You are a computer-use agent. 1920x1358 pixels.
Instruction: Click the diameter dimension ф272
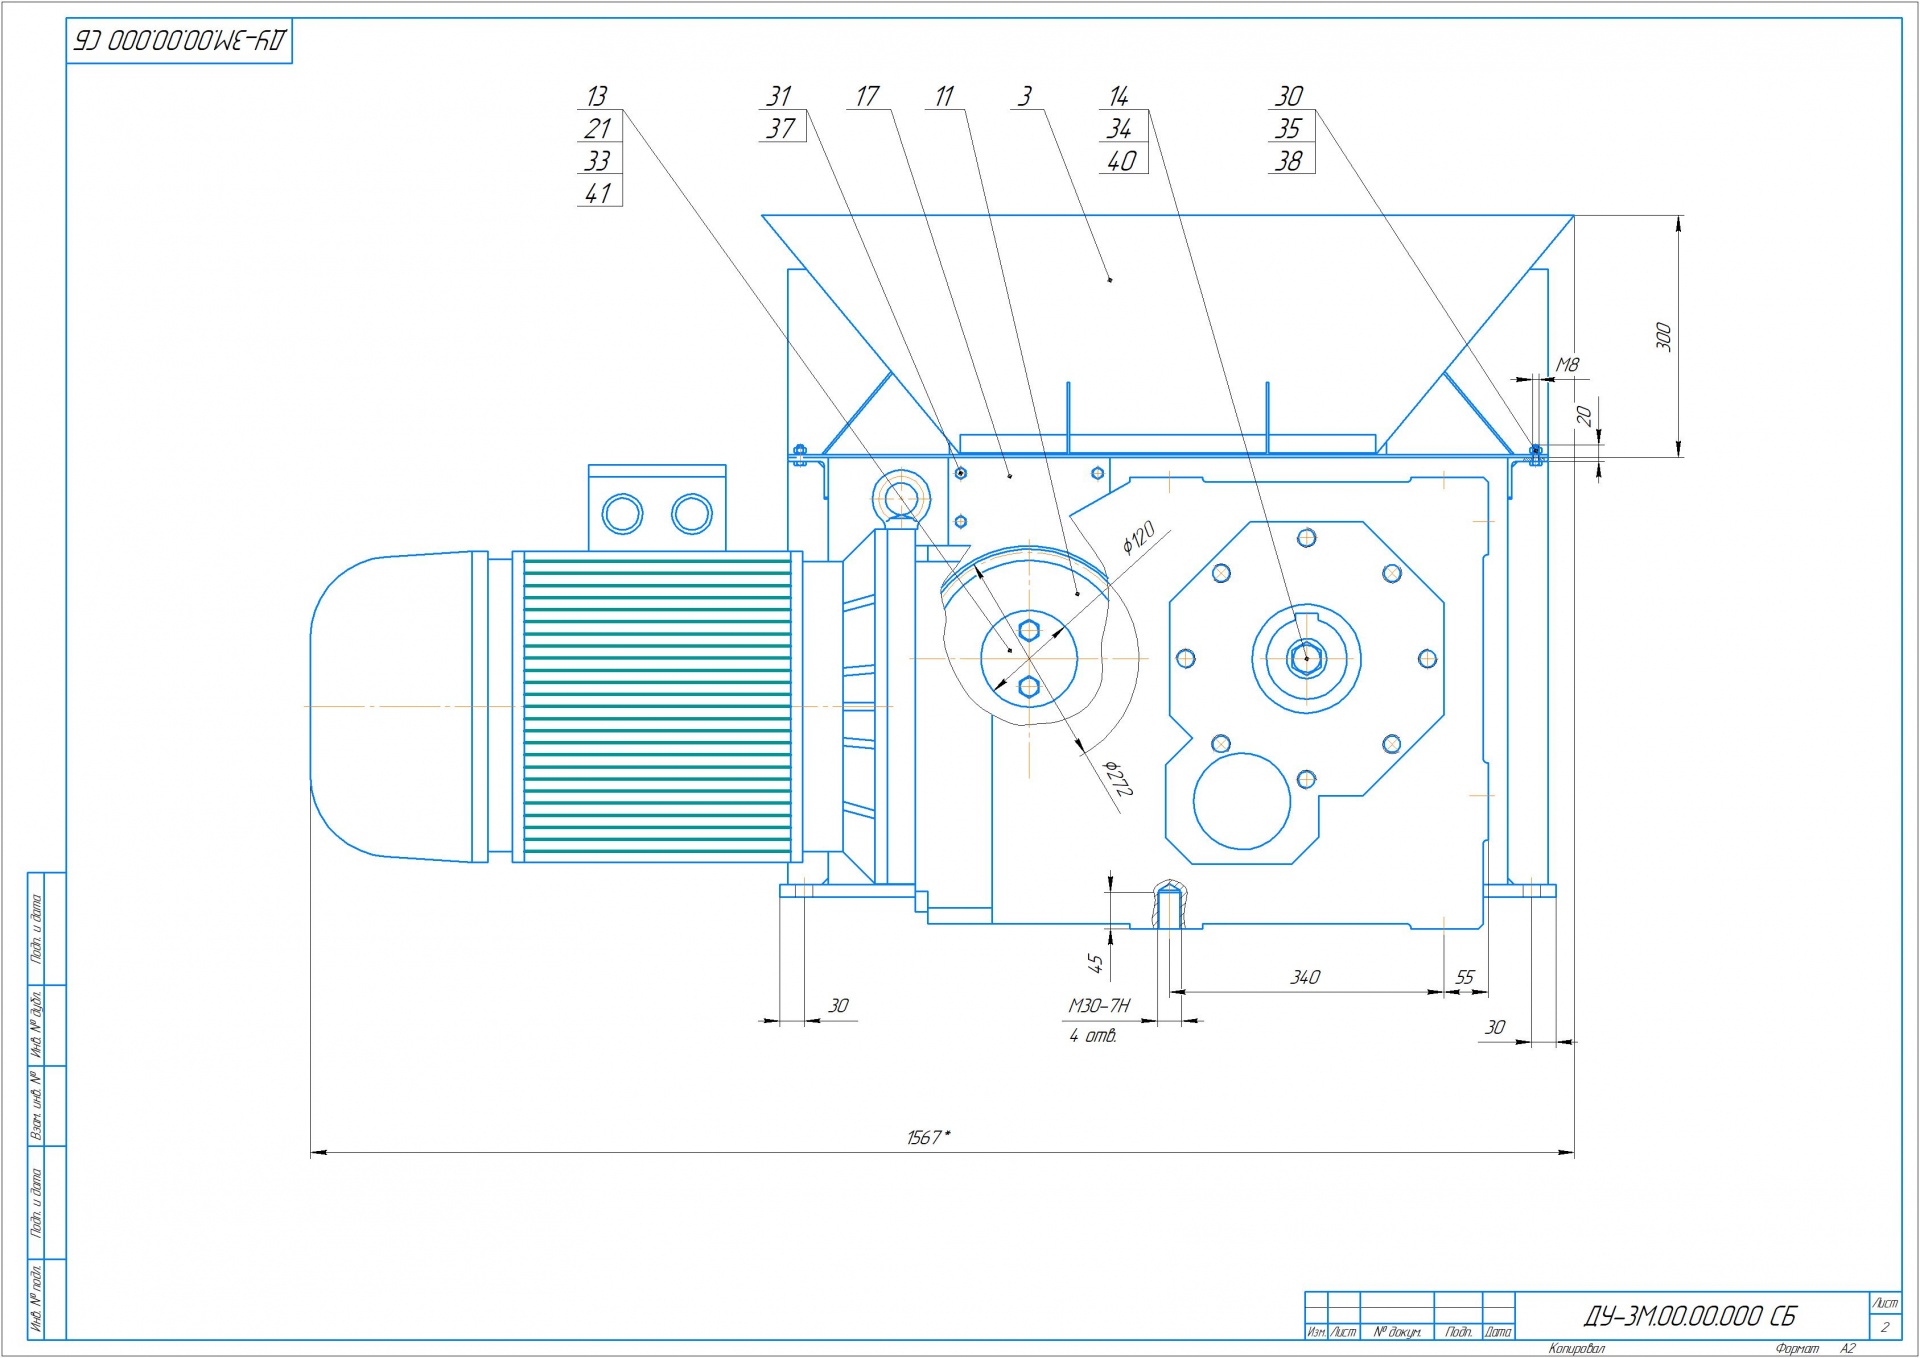1117,778
